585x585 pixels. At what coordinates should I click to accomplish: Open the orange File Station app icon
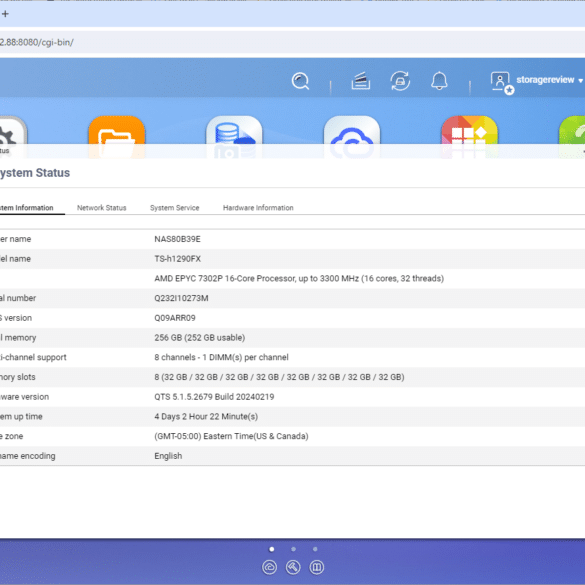coord(117,137)
